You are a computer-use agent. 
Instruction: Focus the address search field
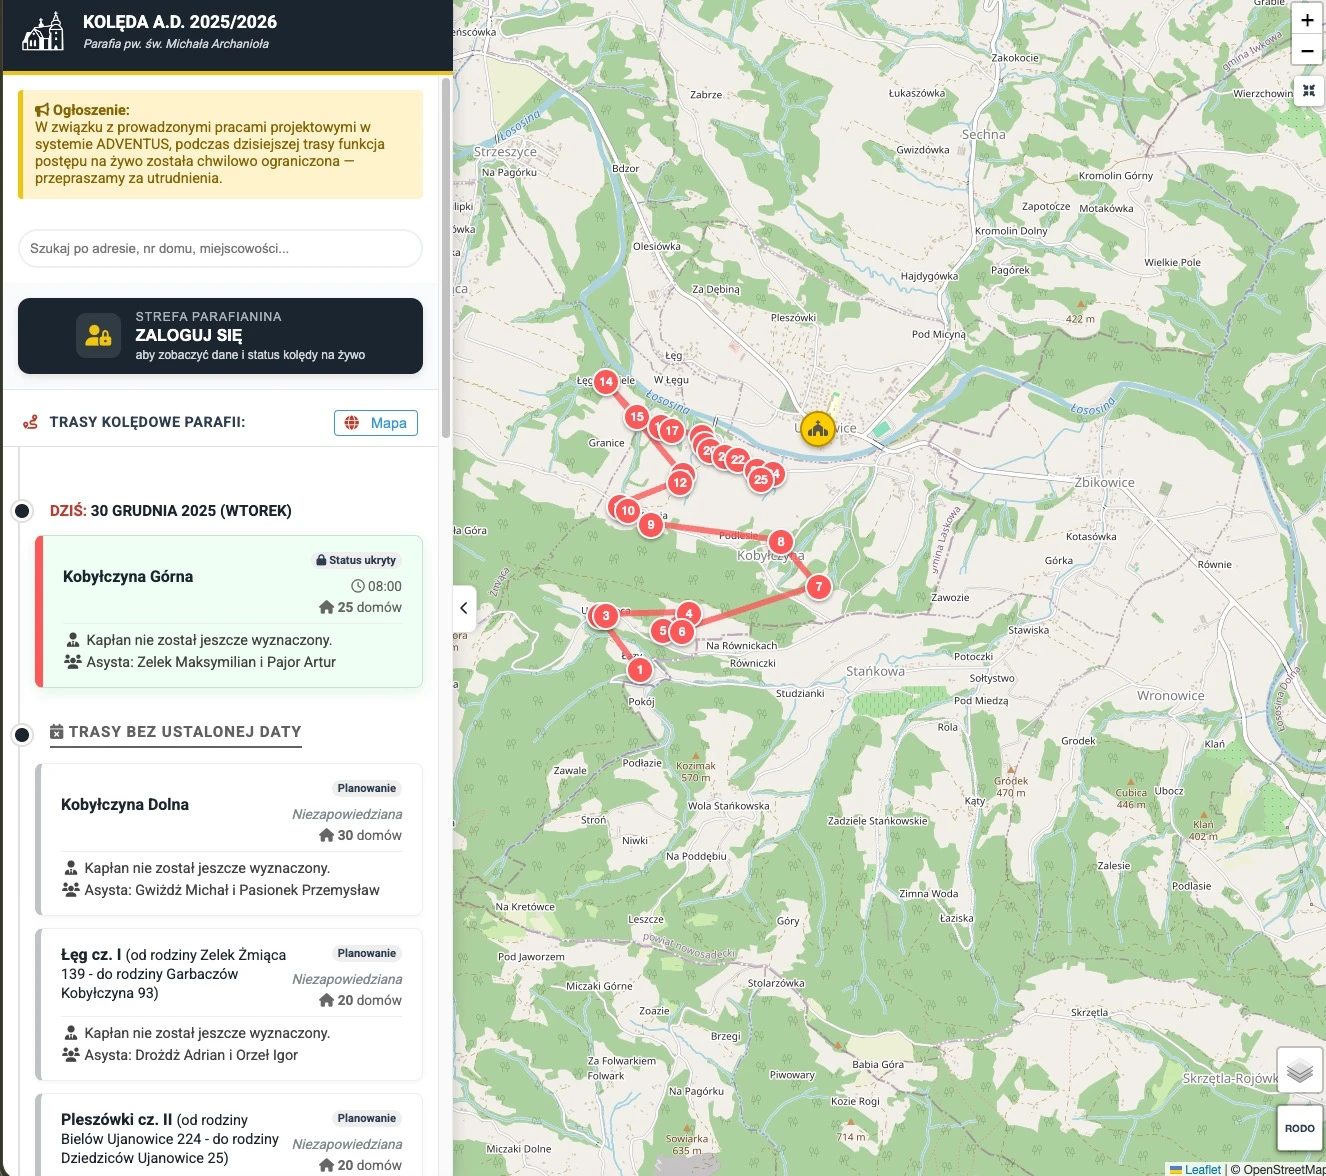[x=220, y=249]
